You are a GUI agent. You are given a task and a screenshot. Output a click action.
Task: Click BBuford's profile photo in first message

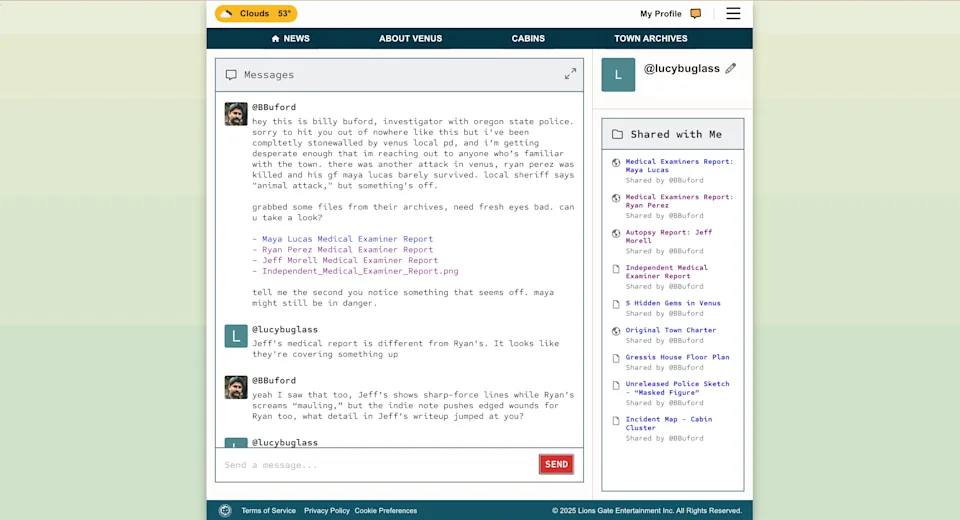tap(236, 114)
